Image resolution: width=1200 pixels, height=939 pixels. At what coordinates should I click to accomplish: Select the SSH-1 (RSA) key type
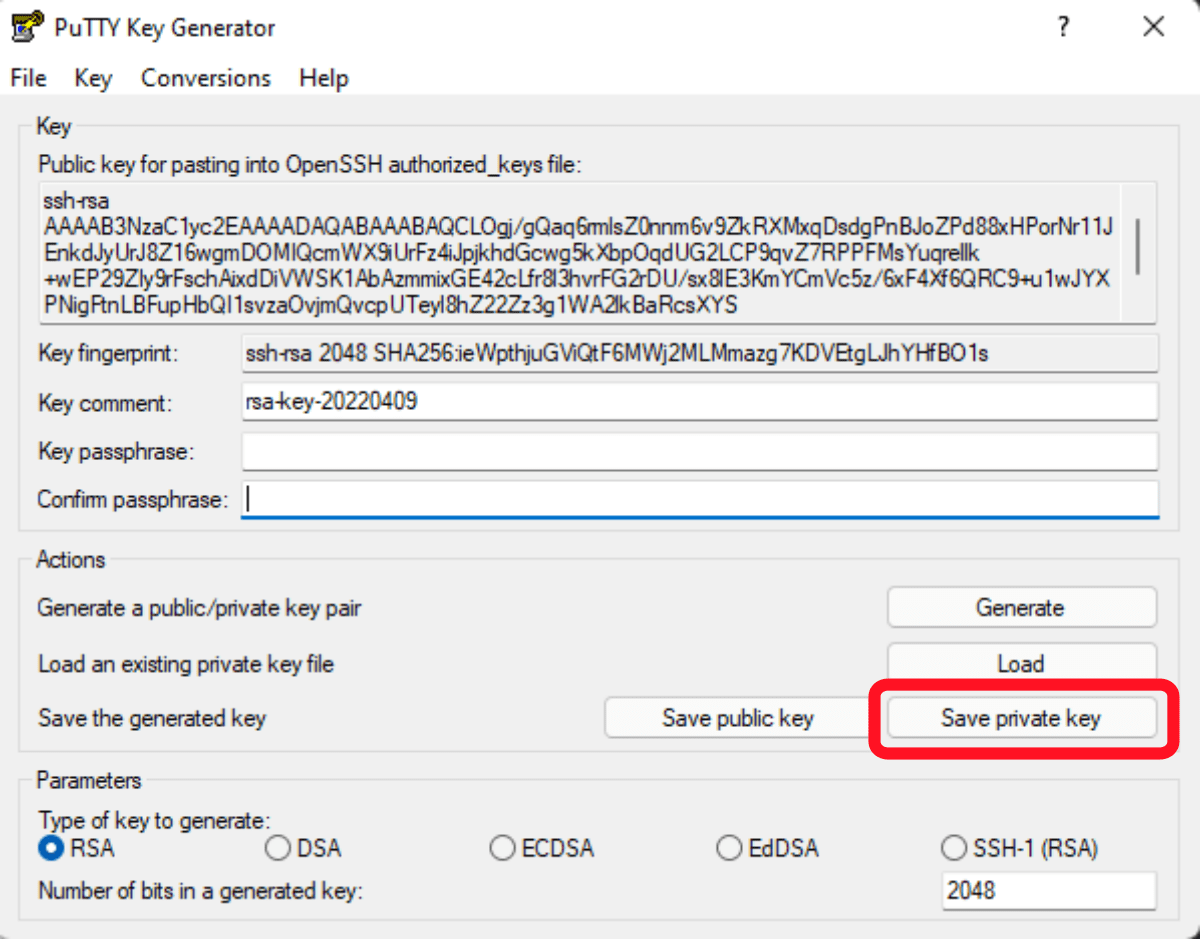pos(953,848)
